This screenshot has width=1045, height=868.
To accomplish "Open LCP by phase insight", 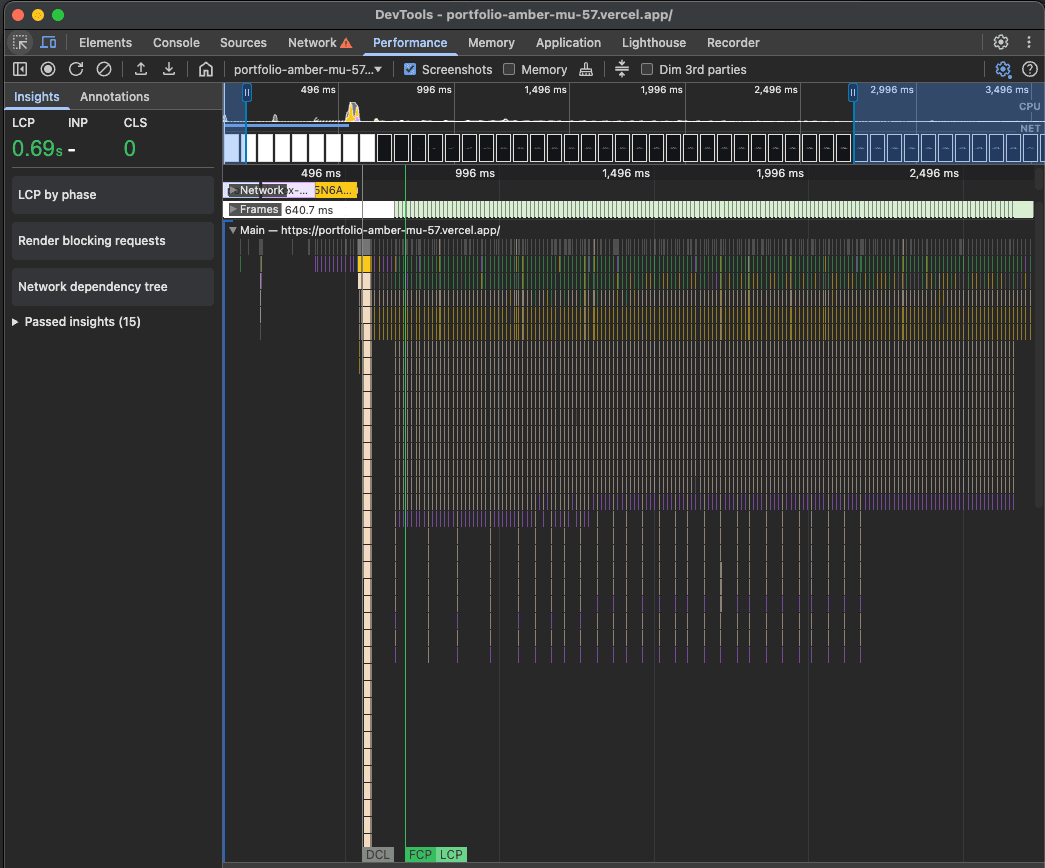I will [x=113, y=195].
